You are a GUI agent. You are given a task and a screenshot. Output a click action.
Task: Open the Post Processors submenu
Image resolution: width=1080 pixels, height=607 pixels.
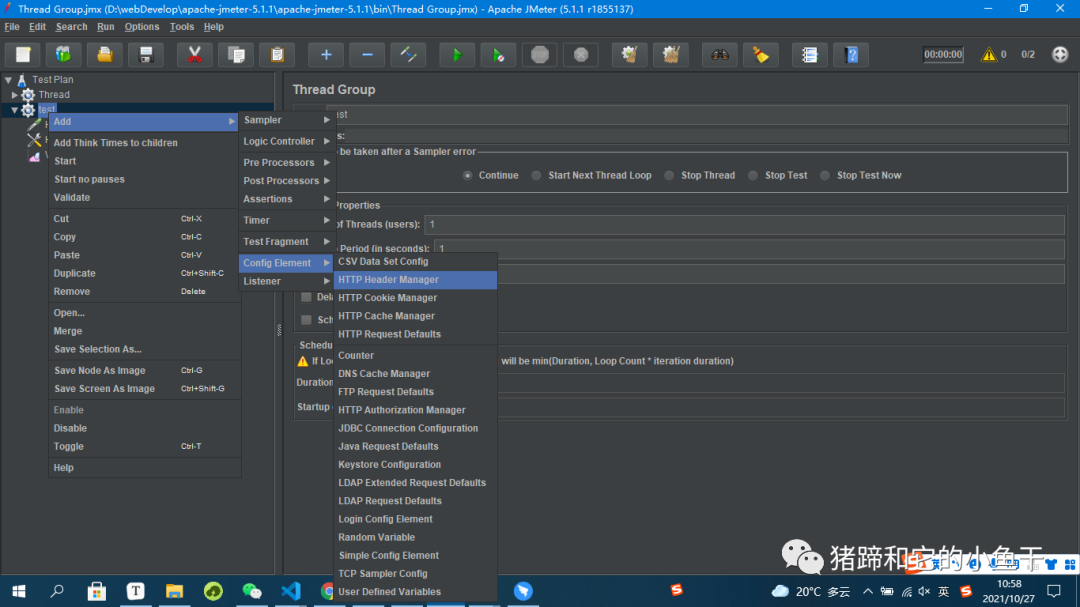point(287,181)
